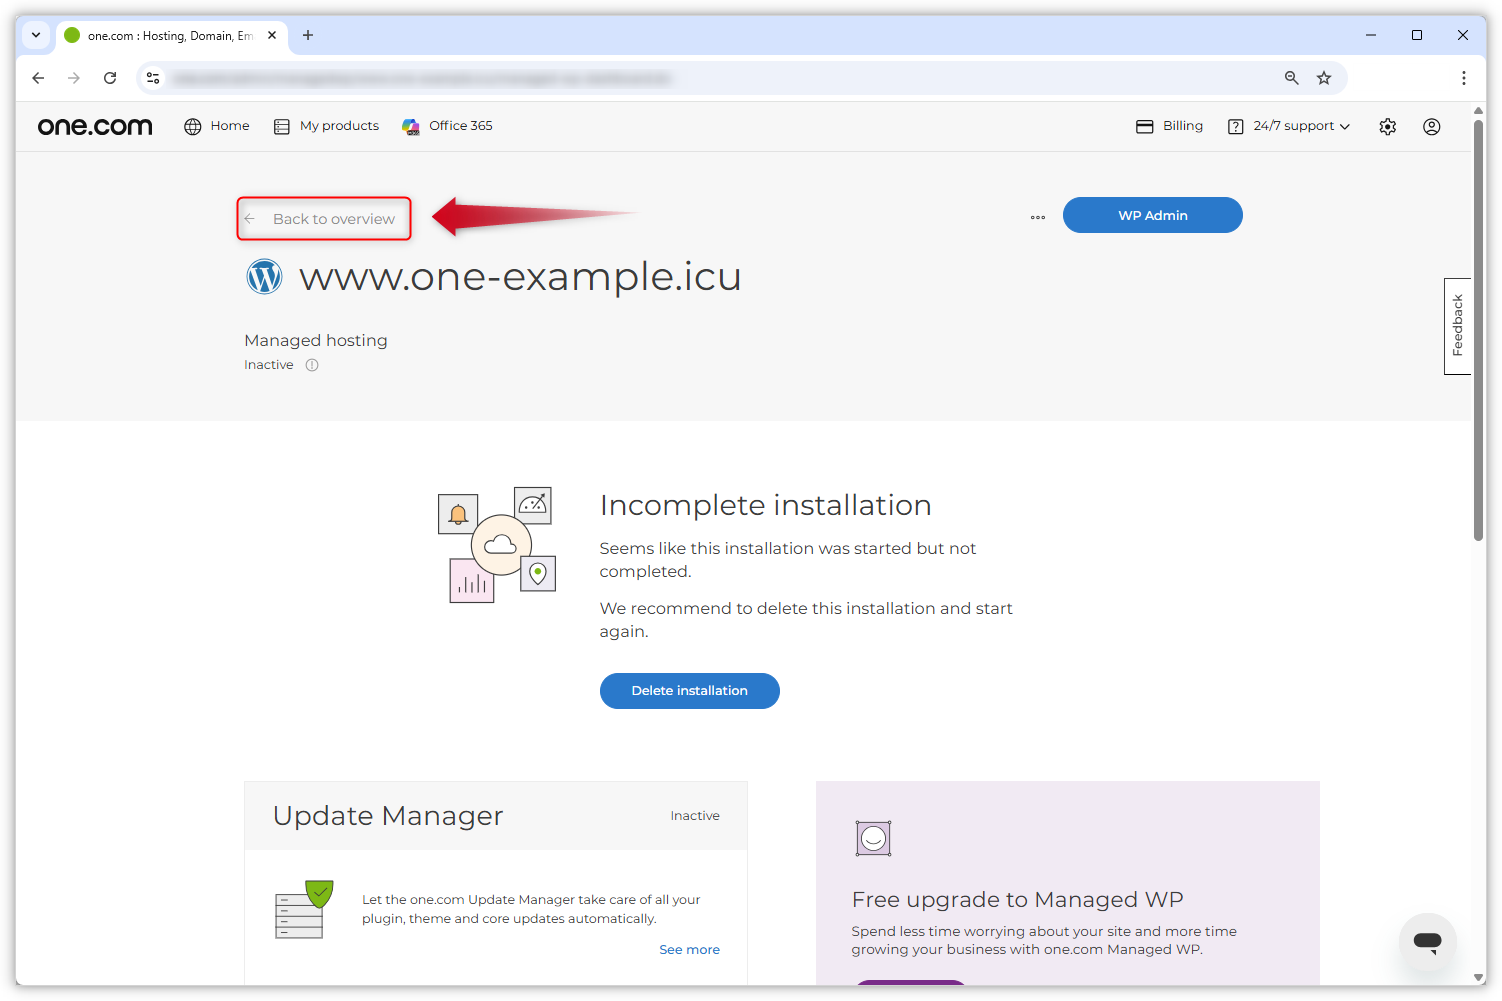Click the browser back arrow
The height and width of the screenshot is (1001, 1502).
38,78
